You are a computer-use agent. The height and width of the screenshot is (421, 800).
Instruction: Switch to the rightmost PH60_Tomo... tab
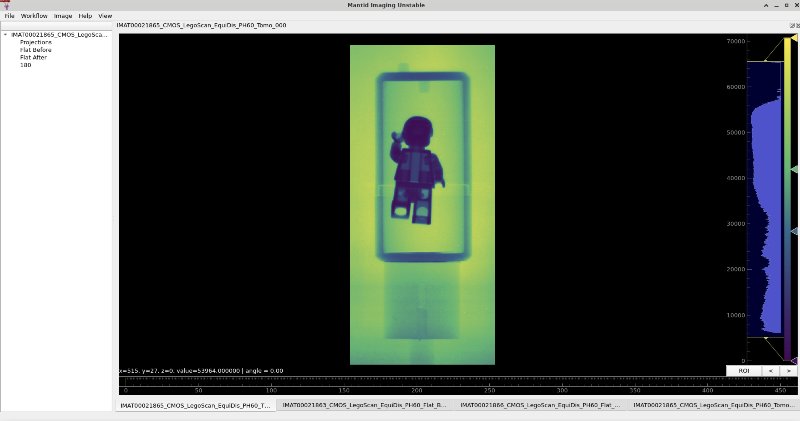point(713,405)
